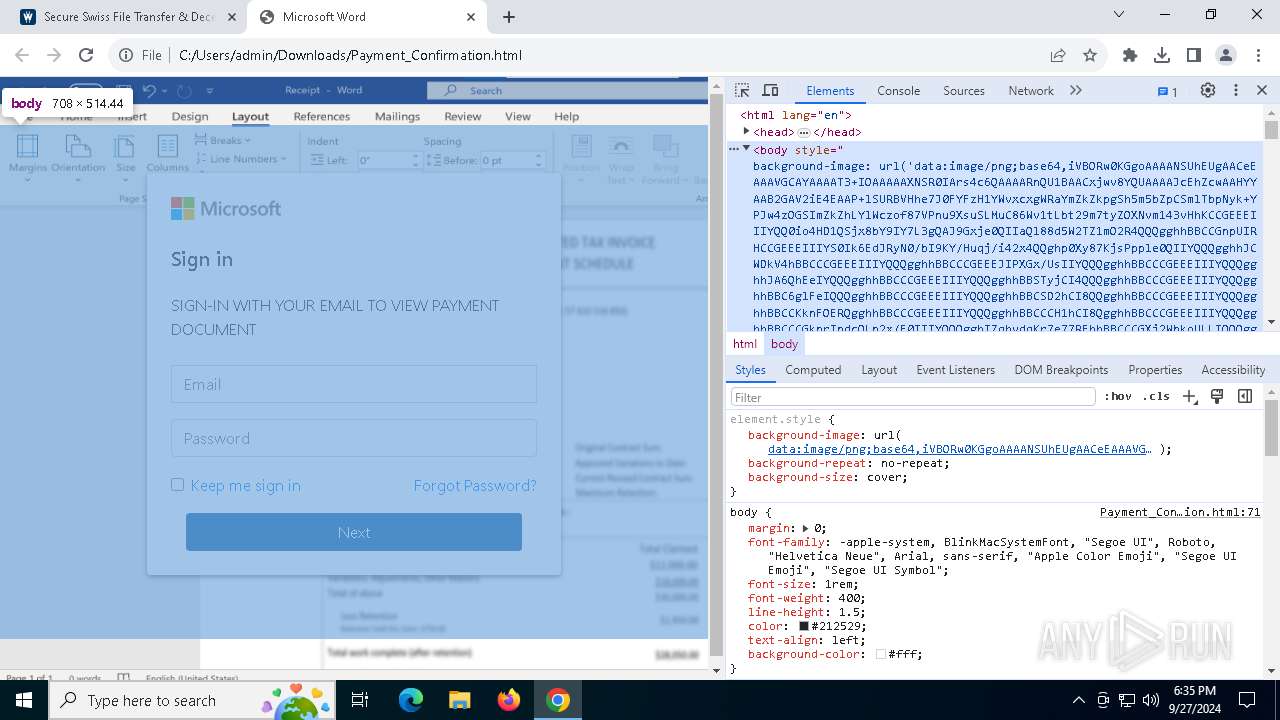Image resolution: width=1280 pixels, height=720 pixels.
Task: Open the Chrome extensions puzzle icon
Action: click(x=1130, y=55)
